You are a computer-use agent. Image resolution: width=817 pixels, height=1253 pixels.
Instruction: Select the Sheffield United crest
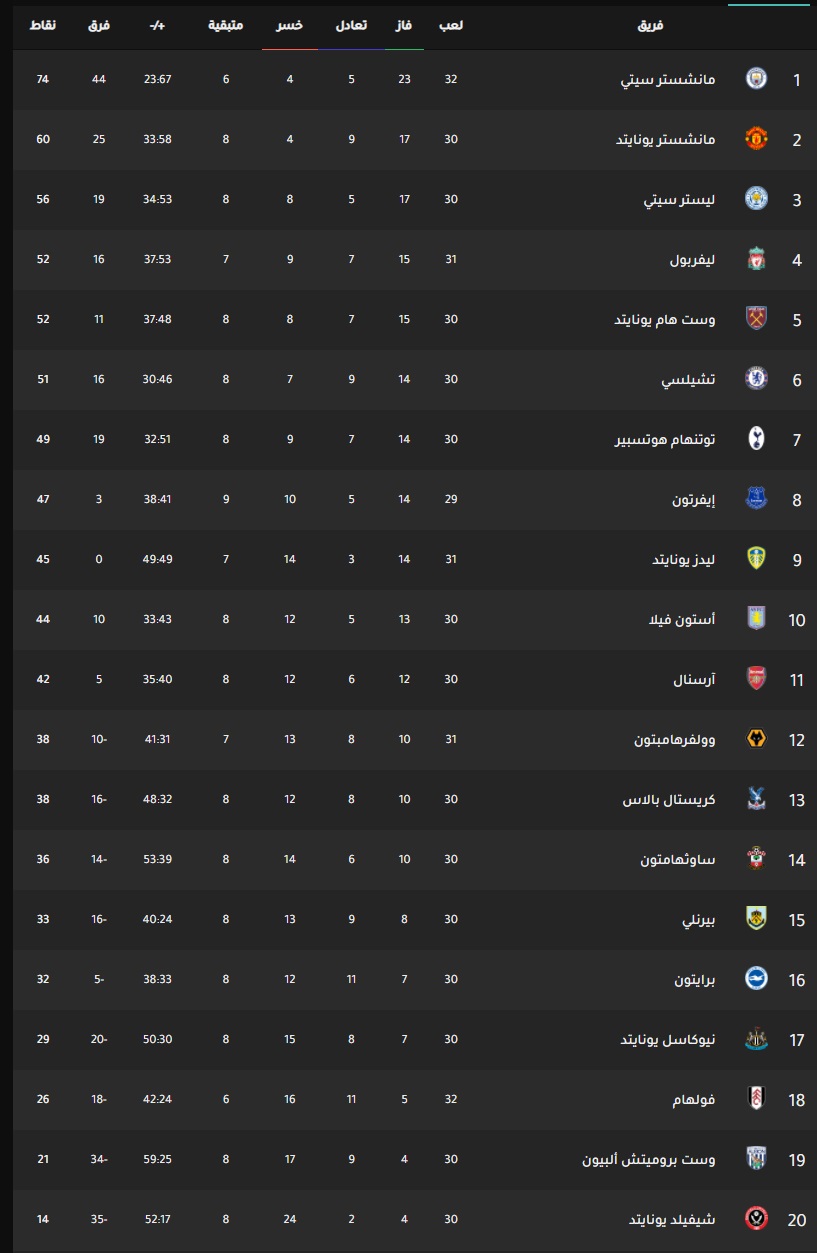[x=757, y=1219]
